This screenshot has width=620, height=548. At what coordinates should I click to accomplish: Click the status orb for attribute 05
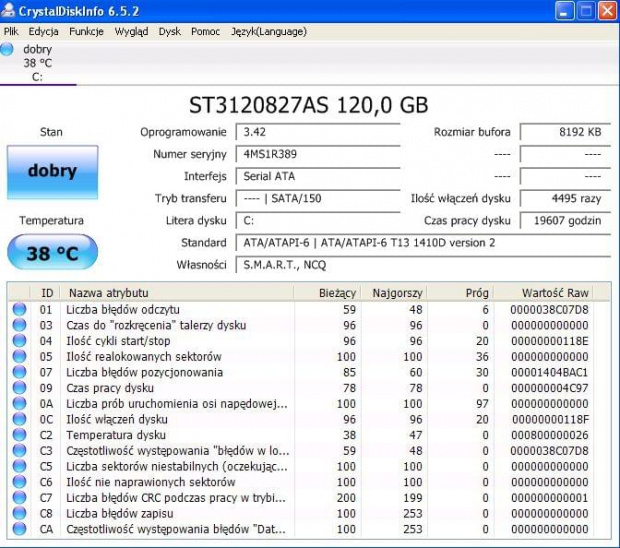(x=19, y=357)
